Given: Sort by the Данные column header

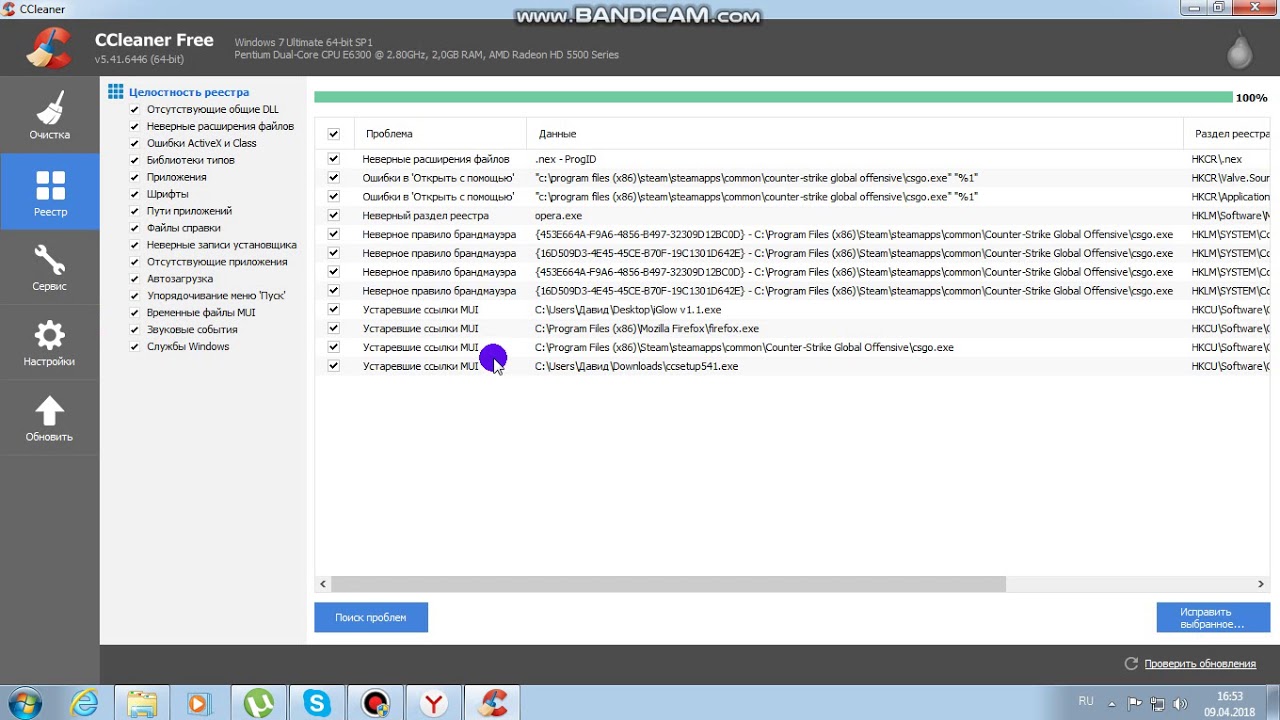Looking at the screenshot, I should (855, 134).
